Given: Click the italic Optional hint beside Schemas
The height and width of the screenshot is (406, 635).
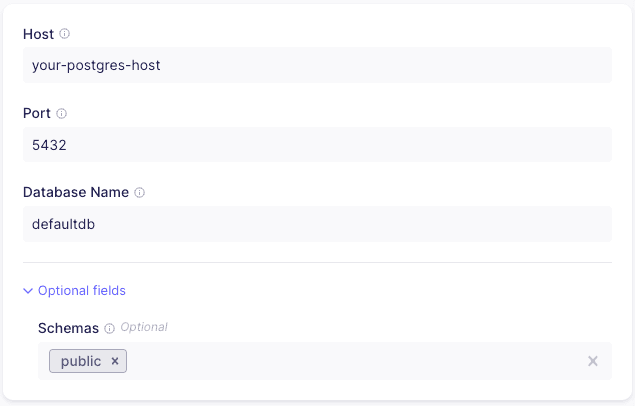Looking at the screenshot, I should pos(144,327).
